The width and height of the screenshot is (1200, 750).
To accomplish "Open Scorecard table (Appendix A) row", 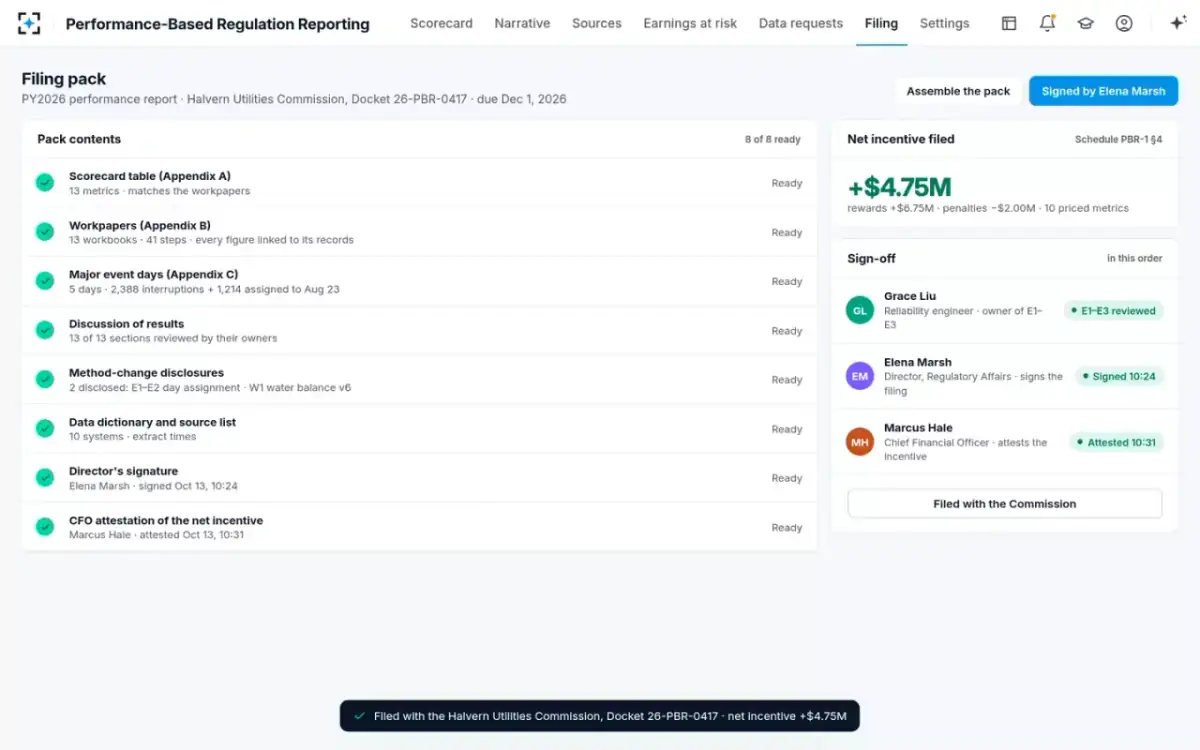I will pos(419,183).
